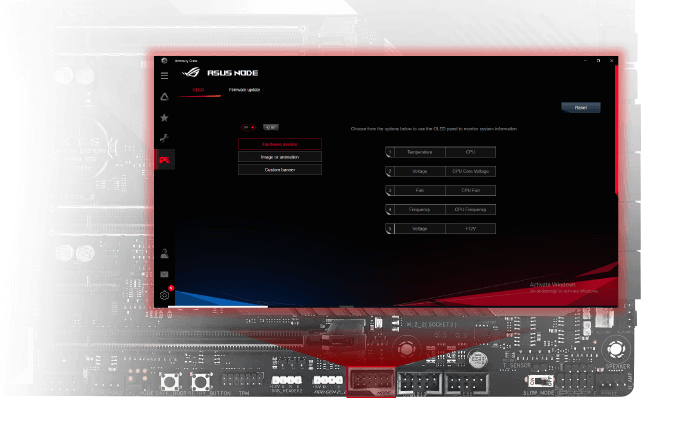Maximize the Armoury Crate window
This screenshot has height=431, width=683.
coord(598,61)
